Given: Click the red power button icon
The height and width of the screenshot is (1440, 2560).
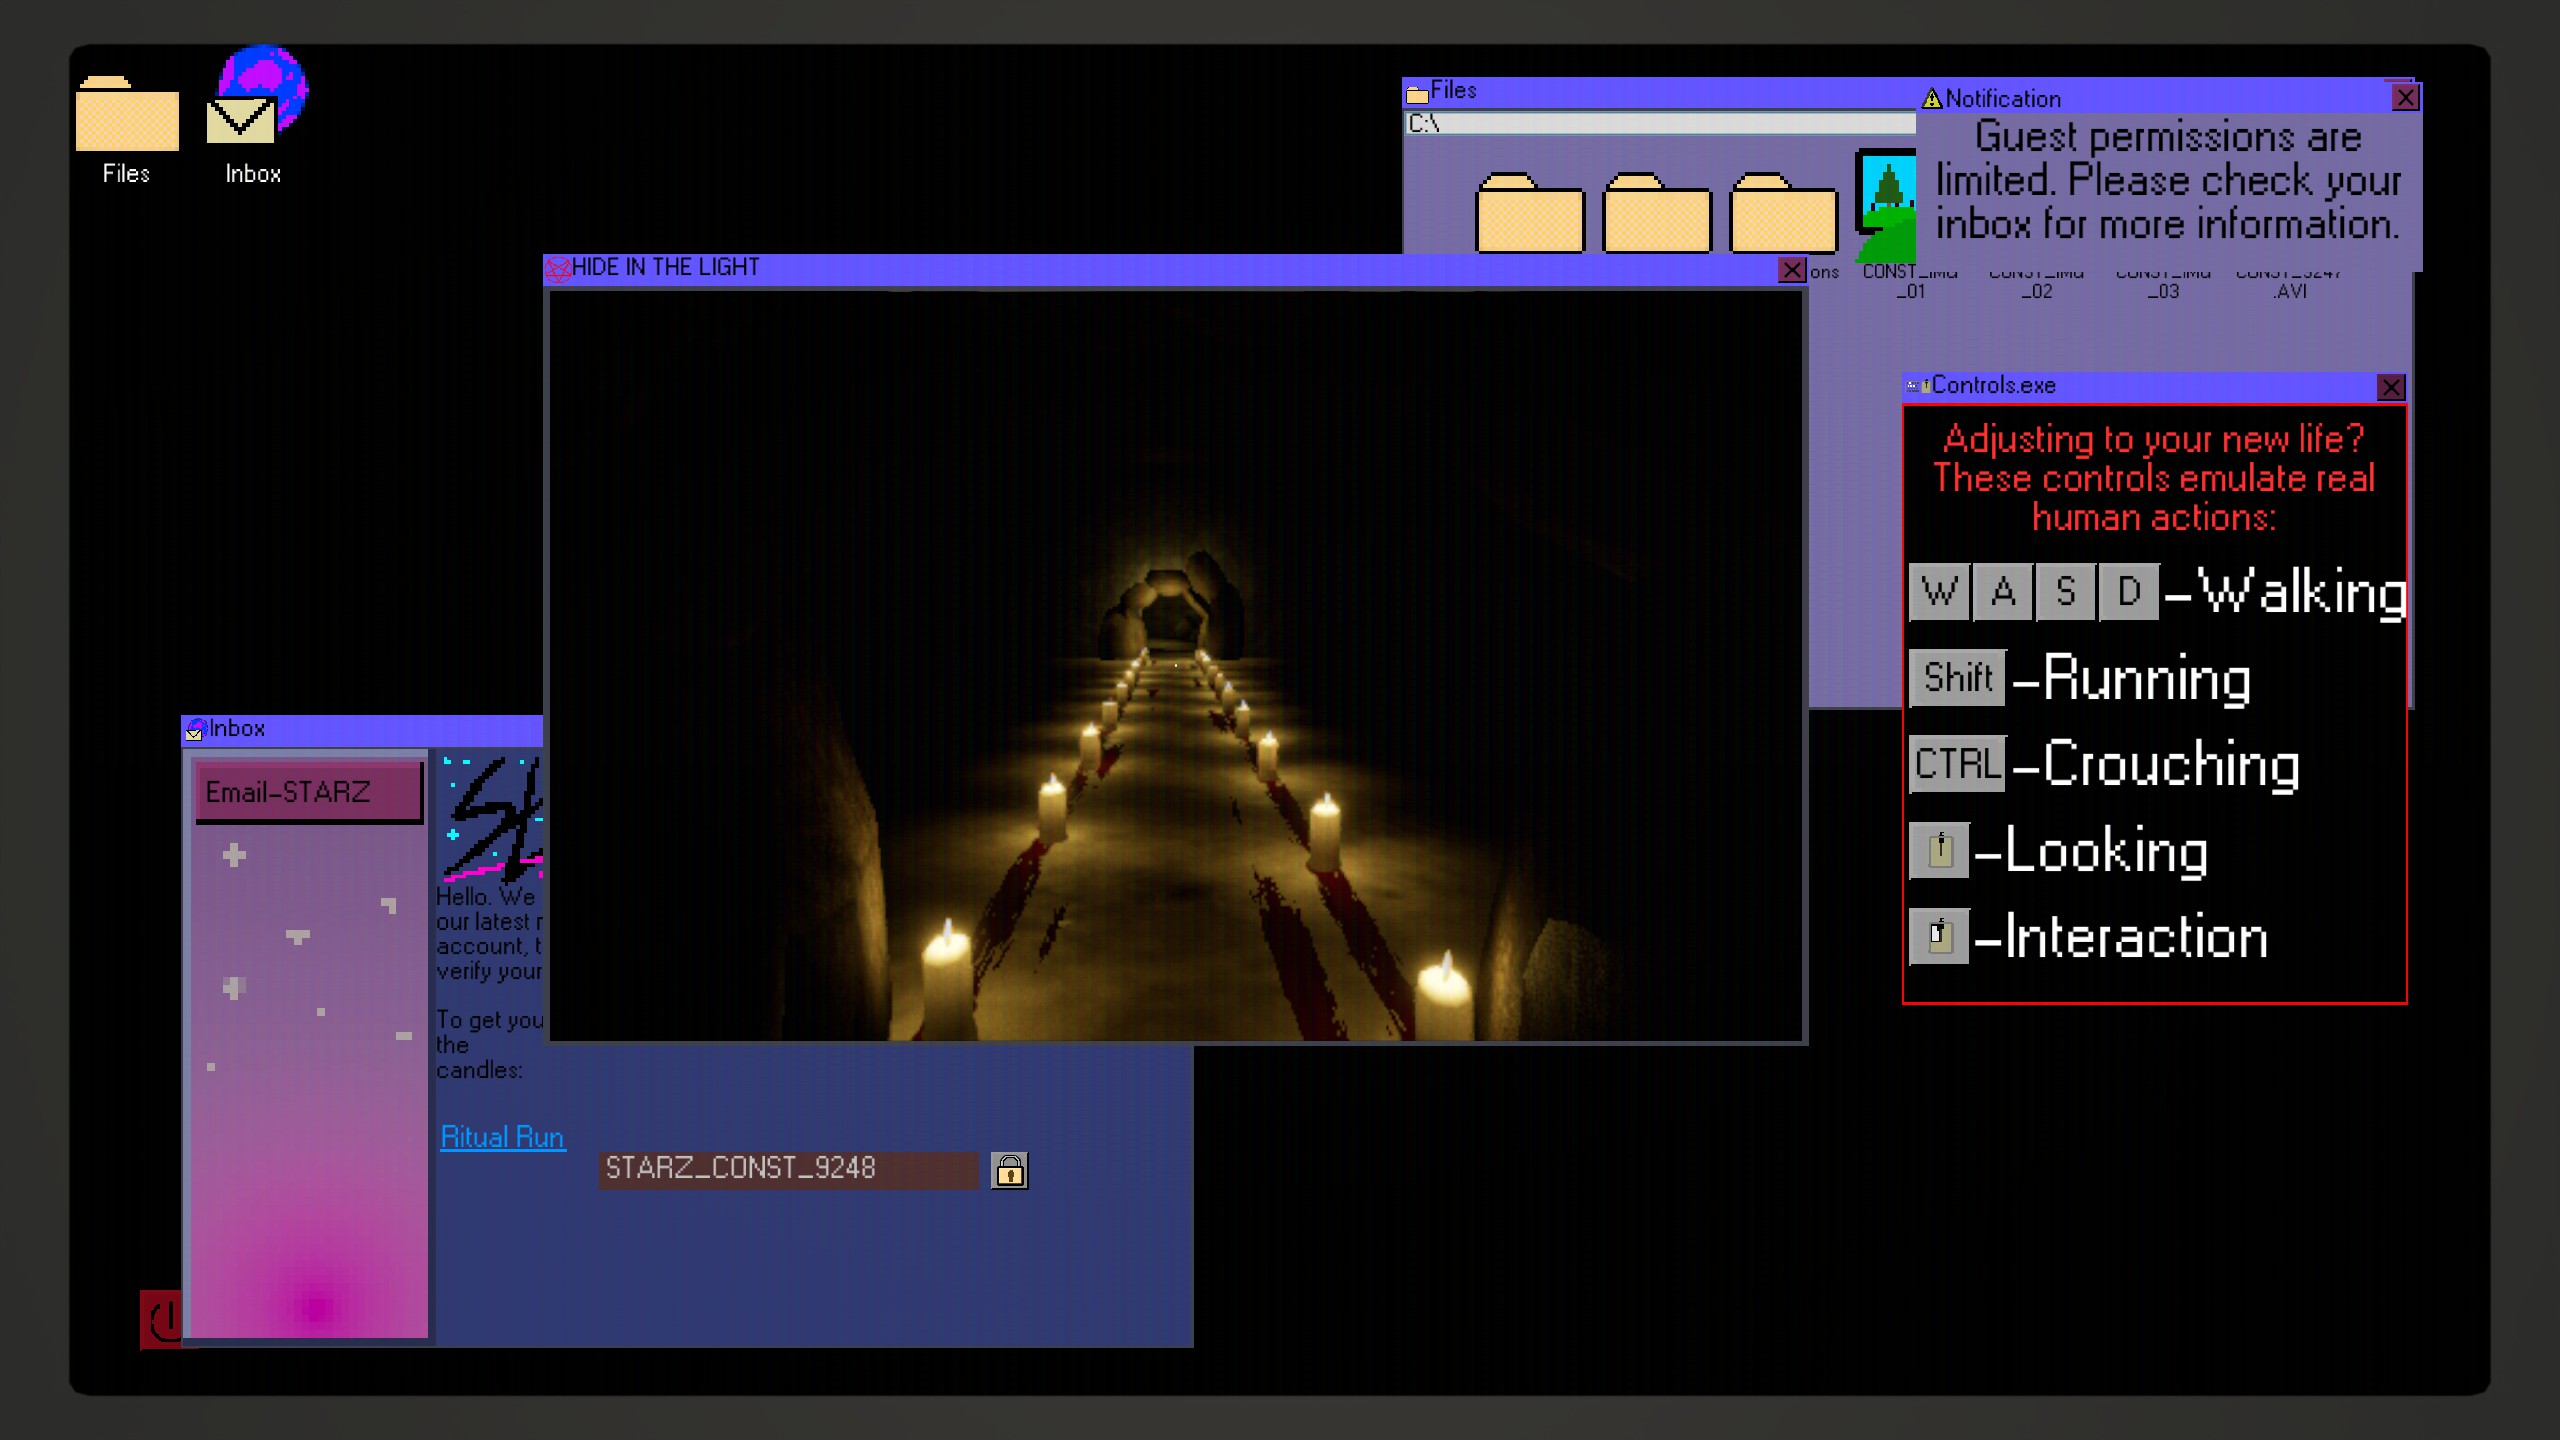Looking at the screenshot, I should coord(161,1319).
